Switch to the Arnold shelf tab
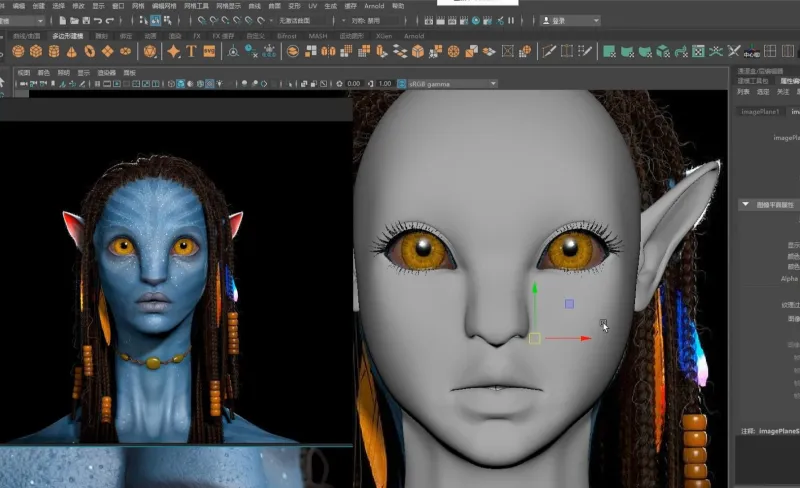 pos(414,36)
